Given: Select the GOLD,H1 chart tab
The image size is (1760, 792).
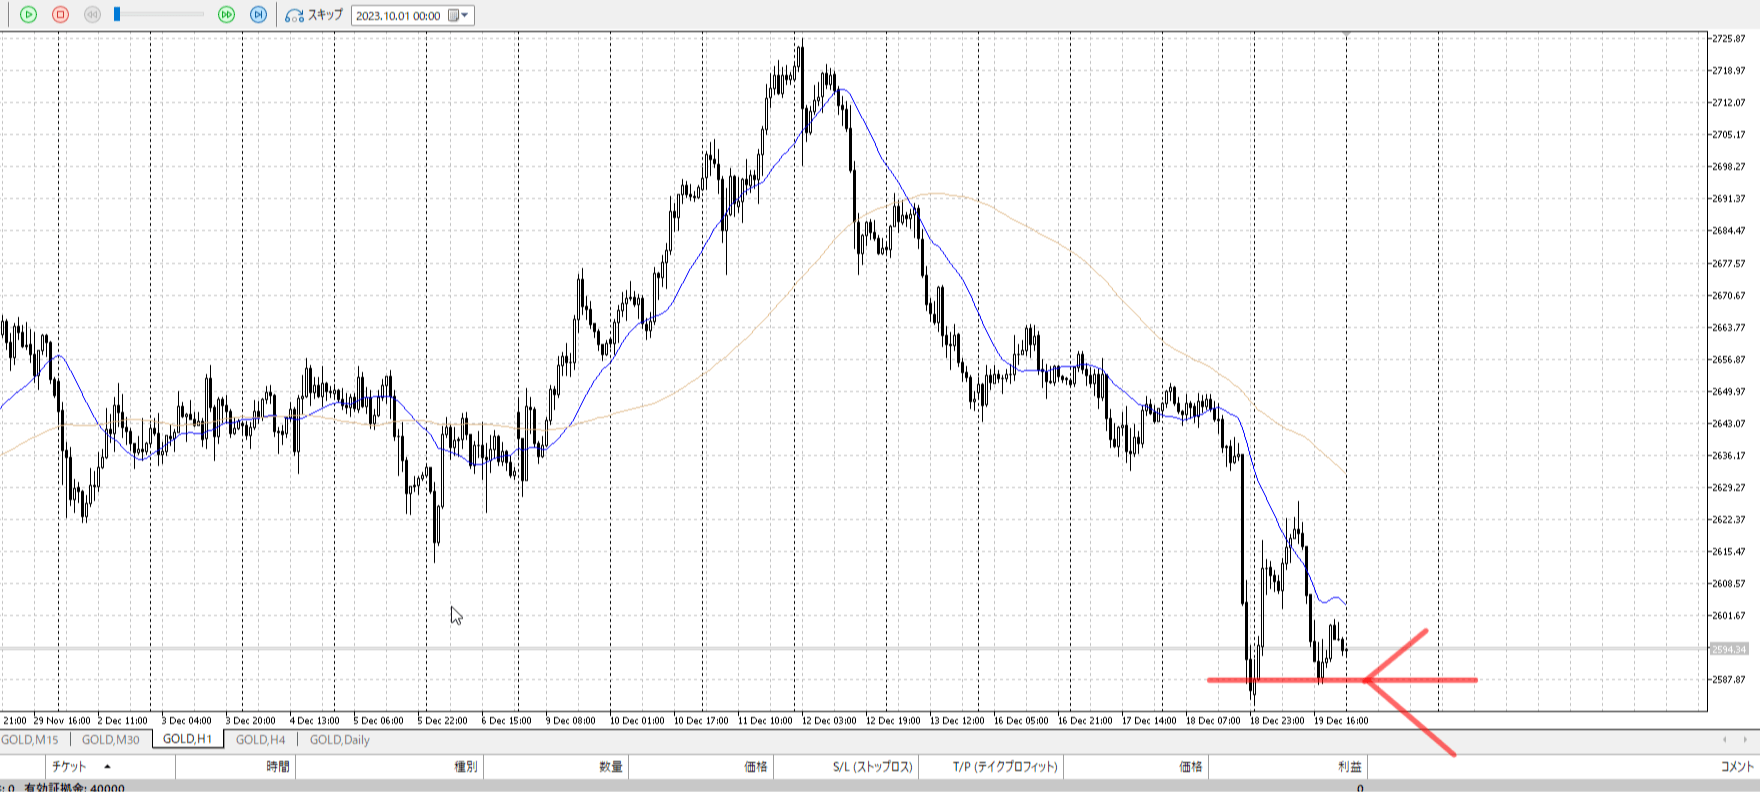Looking at the screenshot, I should coord(187,740).
